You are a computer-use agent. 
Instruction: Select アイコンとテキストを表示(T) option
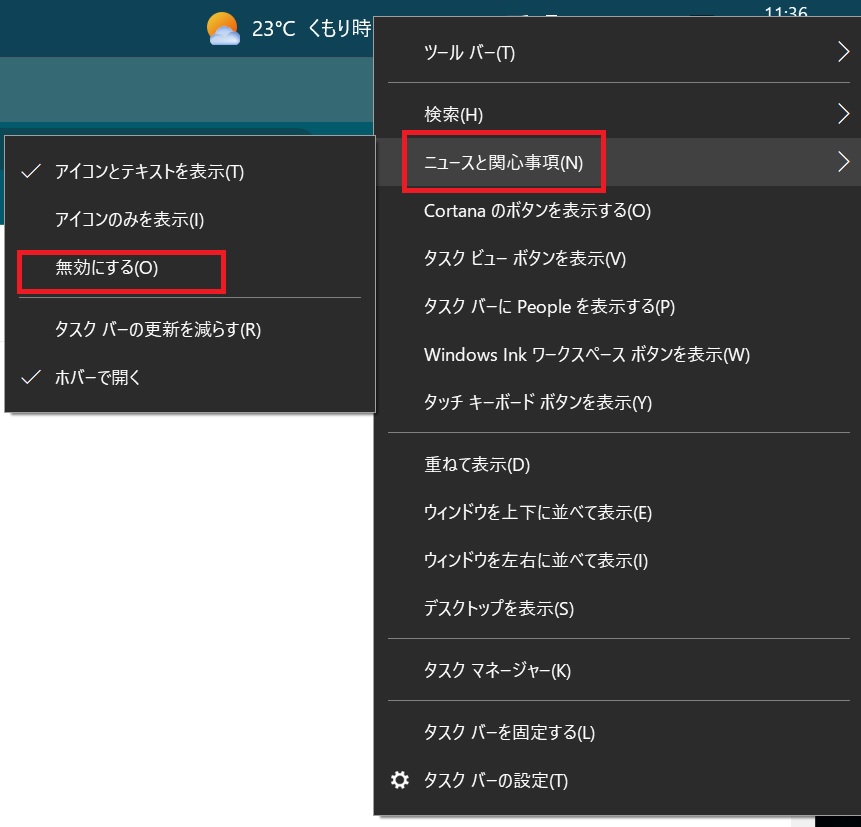coord(190,171)
